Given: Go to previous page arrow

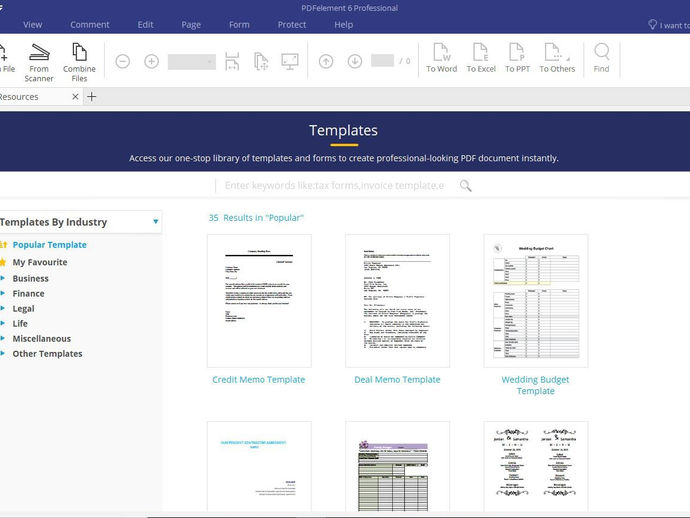Looking at the screenshot, I should click(x=326, y=61).
